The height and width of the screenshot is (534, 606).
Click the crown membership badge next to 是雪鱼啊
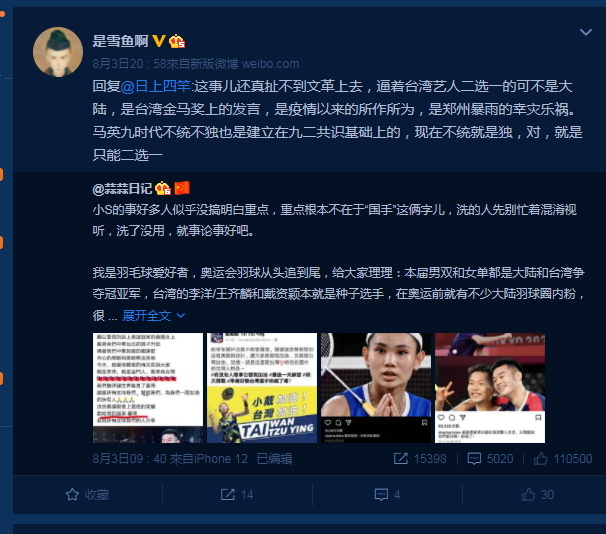177,41
